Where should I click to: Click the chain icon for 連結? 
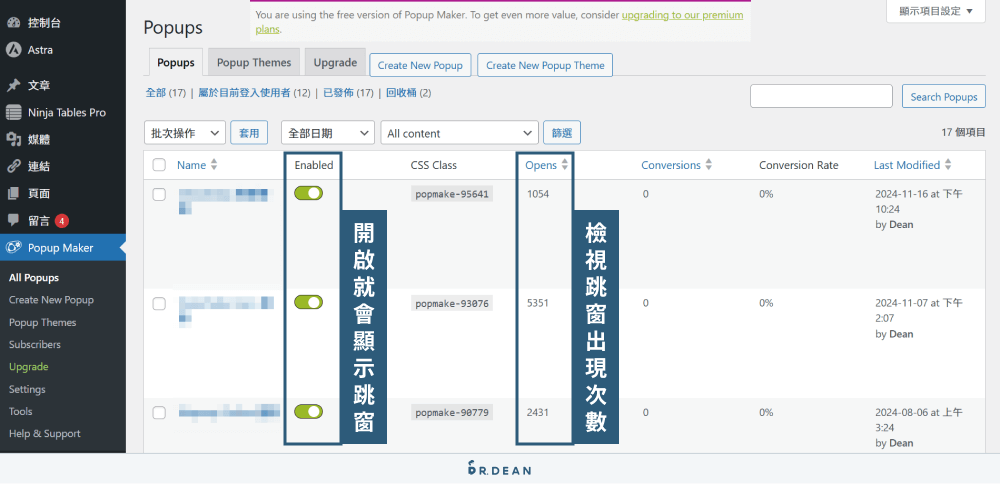point(13,166)
